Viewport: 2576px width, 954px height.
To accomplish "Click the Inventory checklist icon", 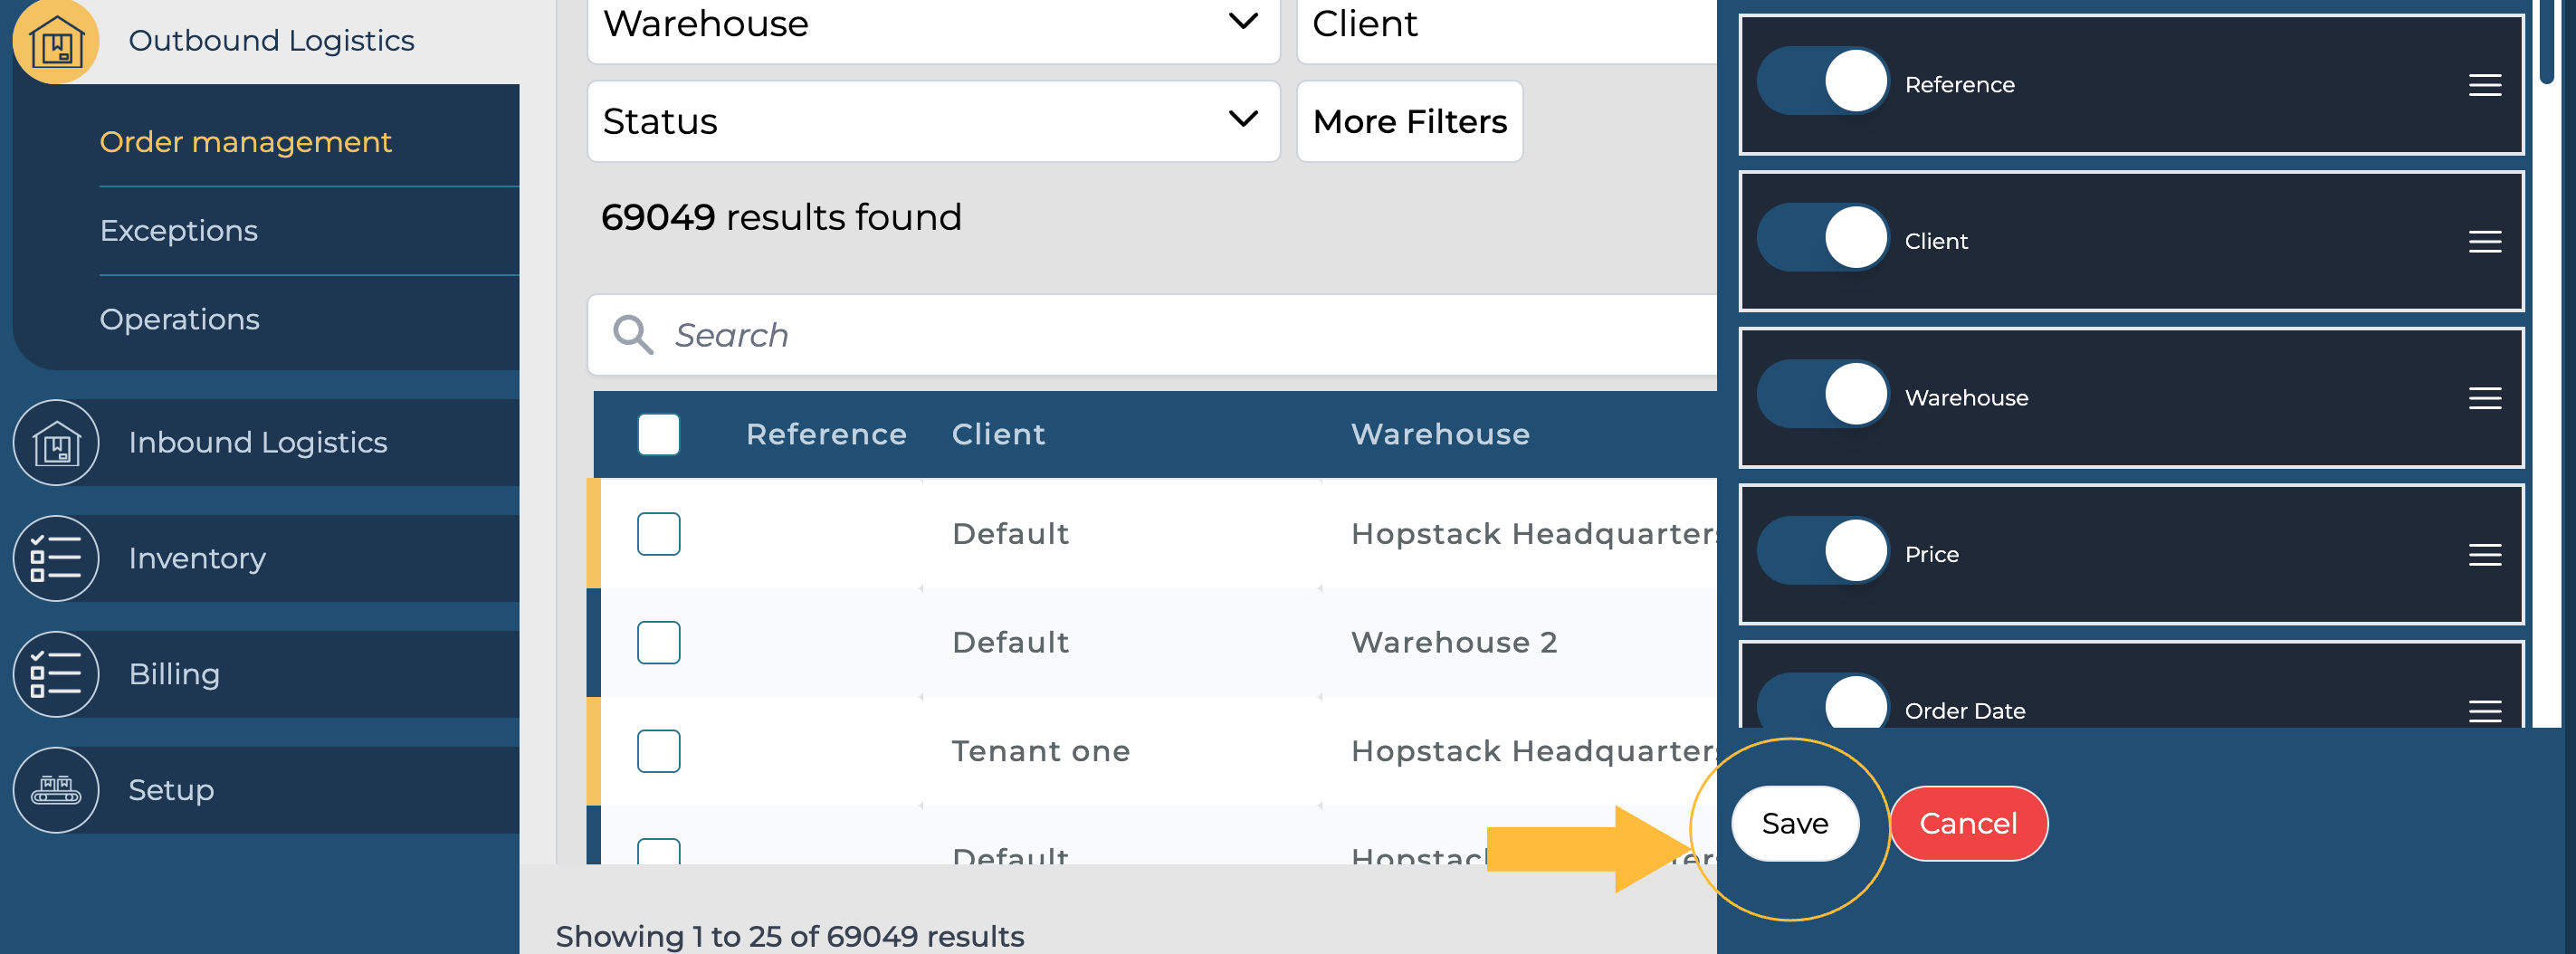I will click(56, 558).
